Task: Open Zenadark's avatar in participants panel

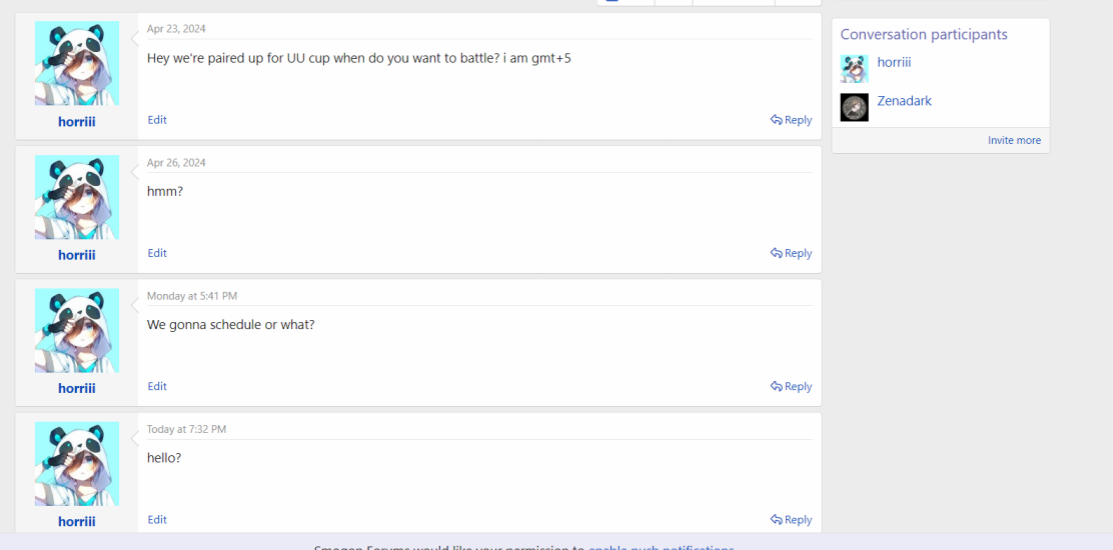Action: [854, 107]
